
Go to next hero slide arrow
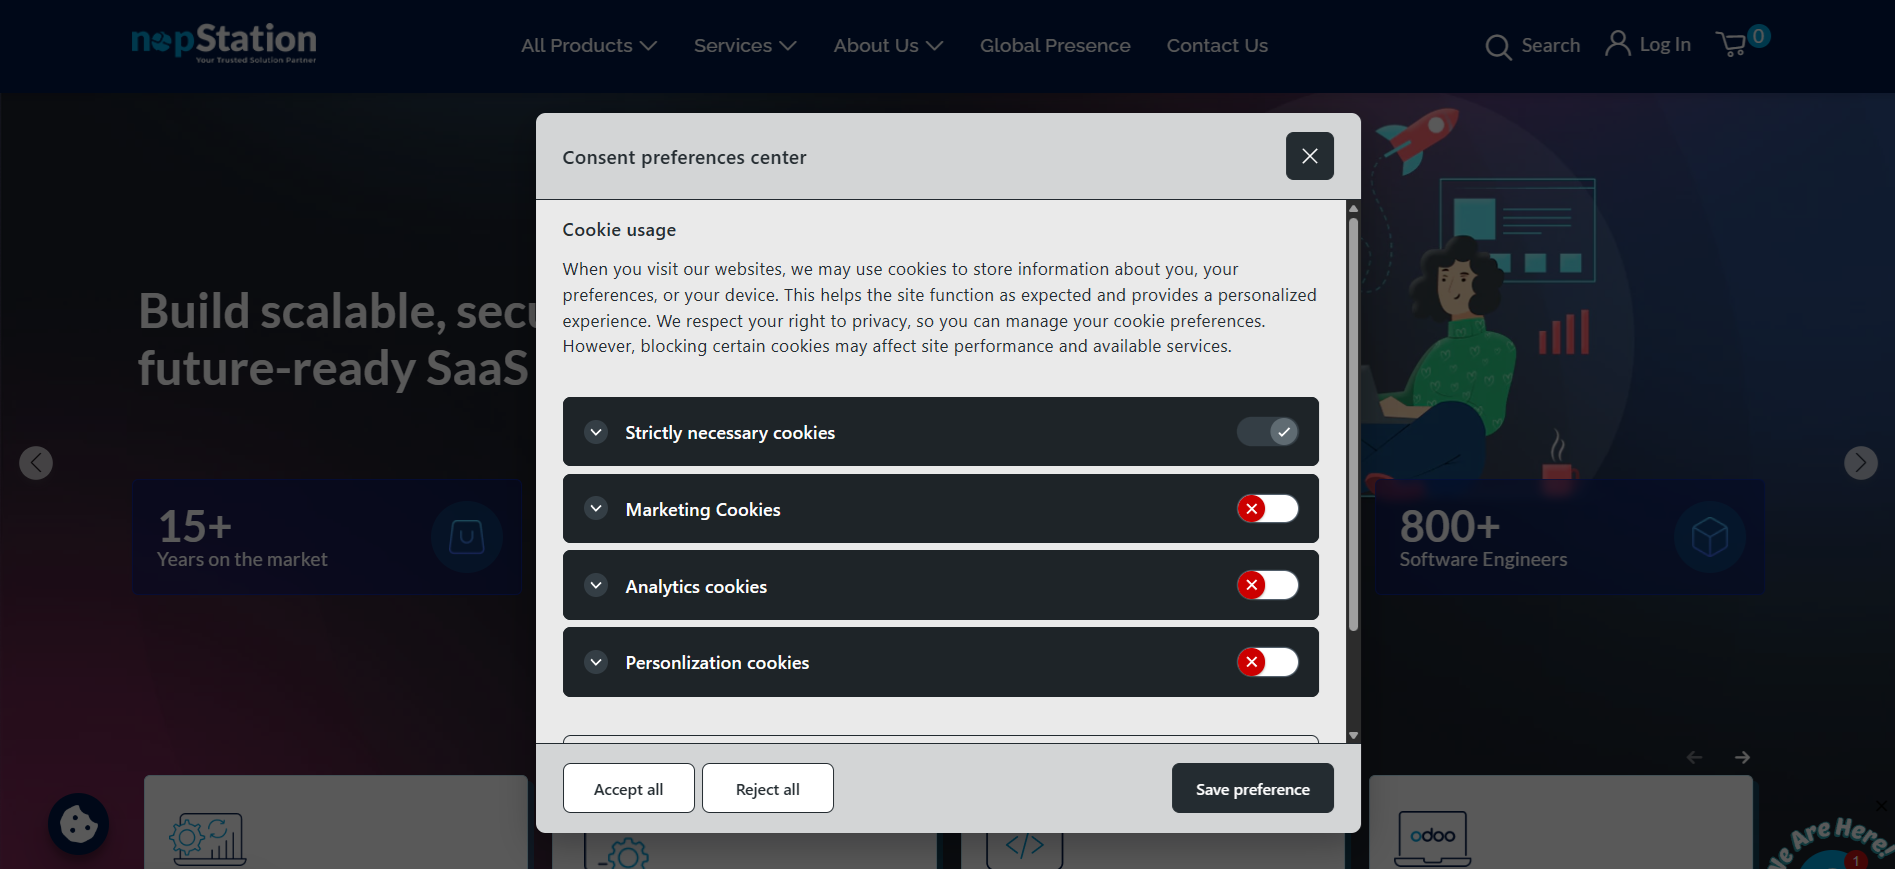pyautogui.click(x=1860, y=463)
